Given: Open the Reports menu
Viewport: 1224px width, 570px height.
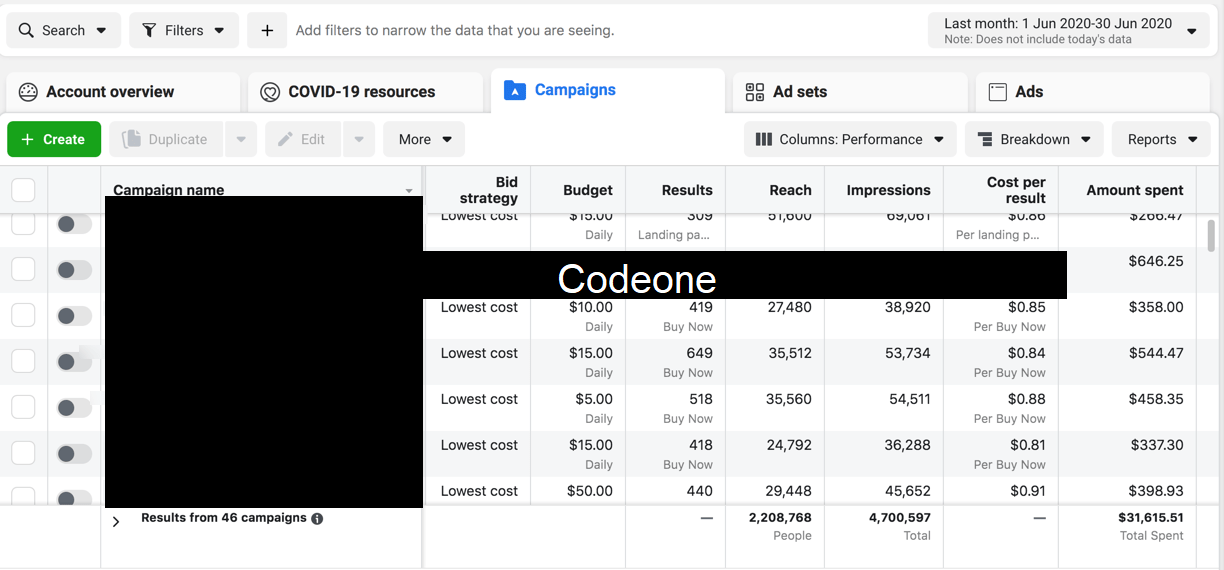Looking at the screenshot, I should pos(1160,139).
